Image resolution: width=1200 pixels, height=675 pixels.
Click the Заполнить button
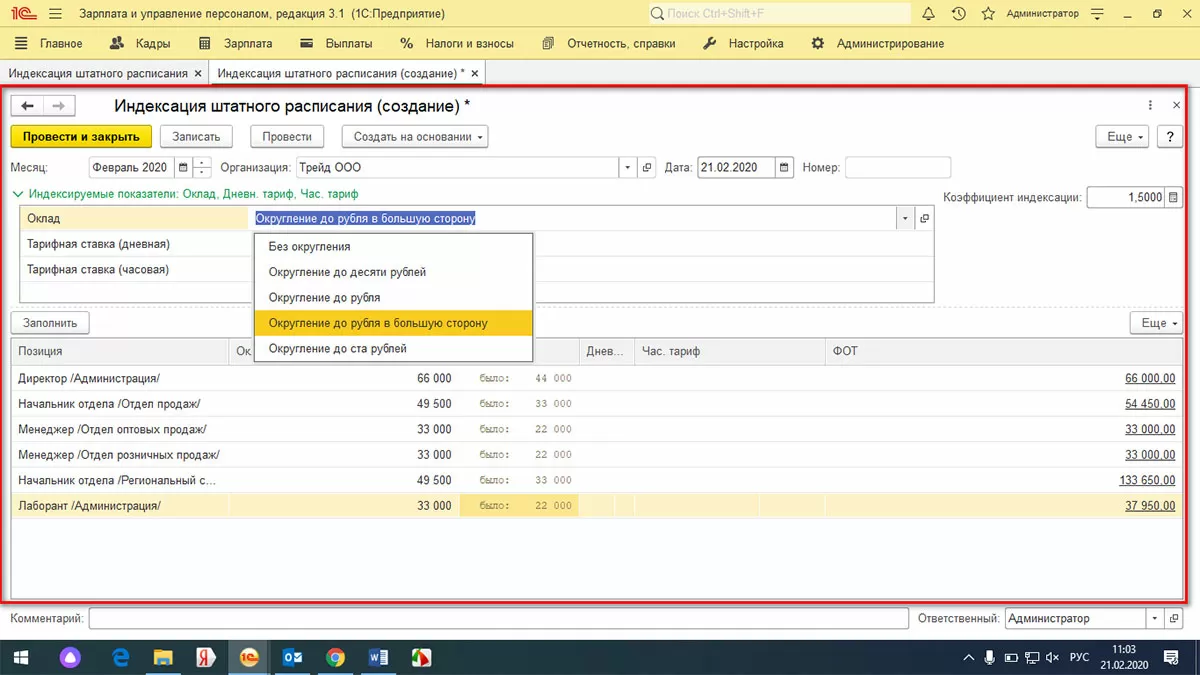point(51,323)
